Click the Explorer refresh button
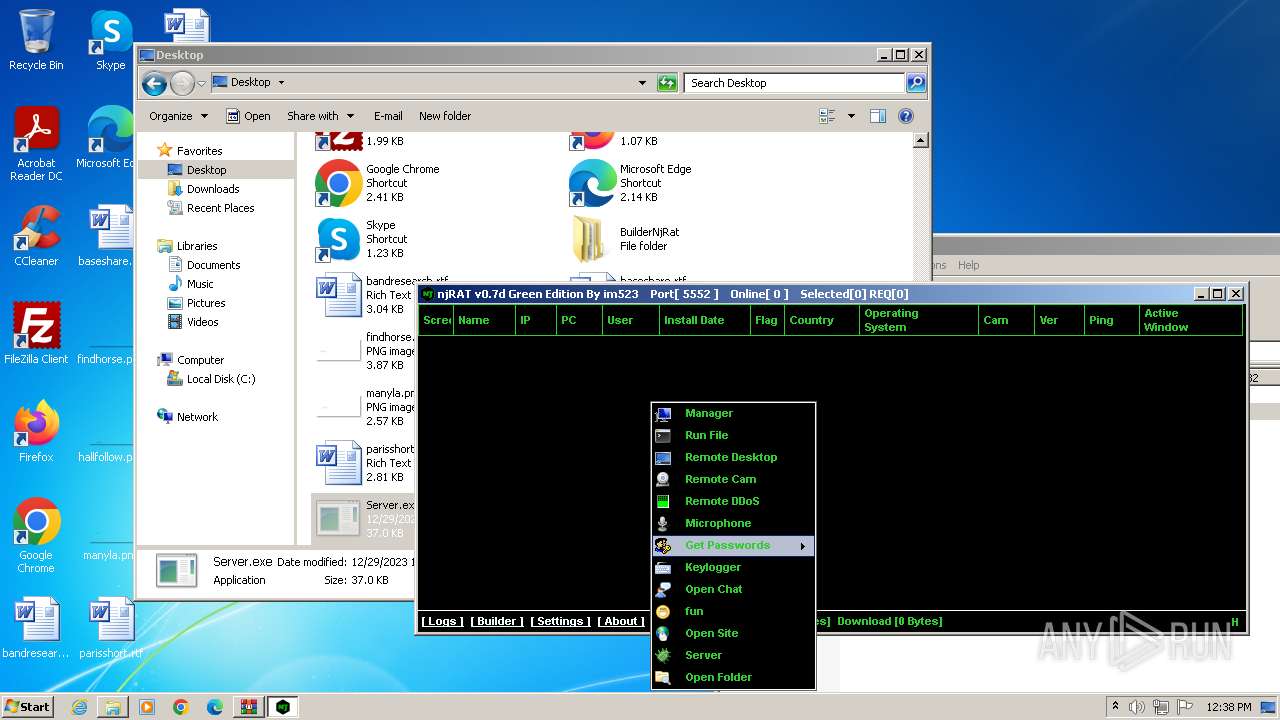The width and height of the screenshot is (1280, 720). pos(667,83)
